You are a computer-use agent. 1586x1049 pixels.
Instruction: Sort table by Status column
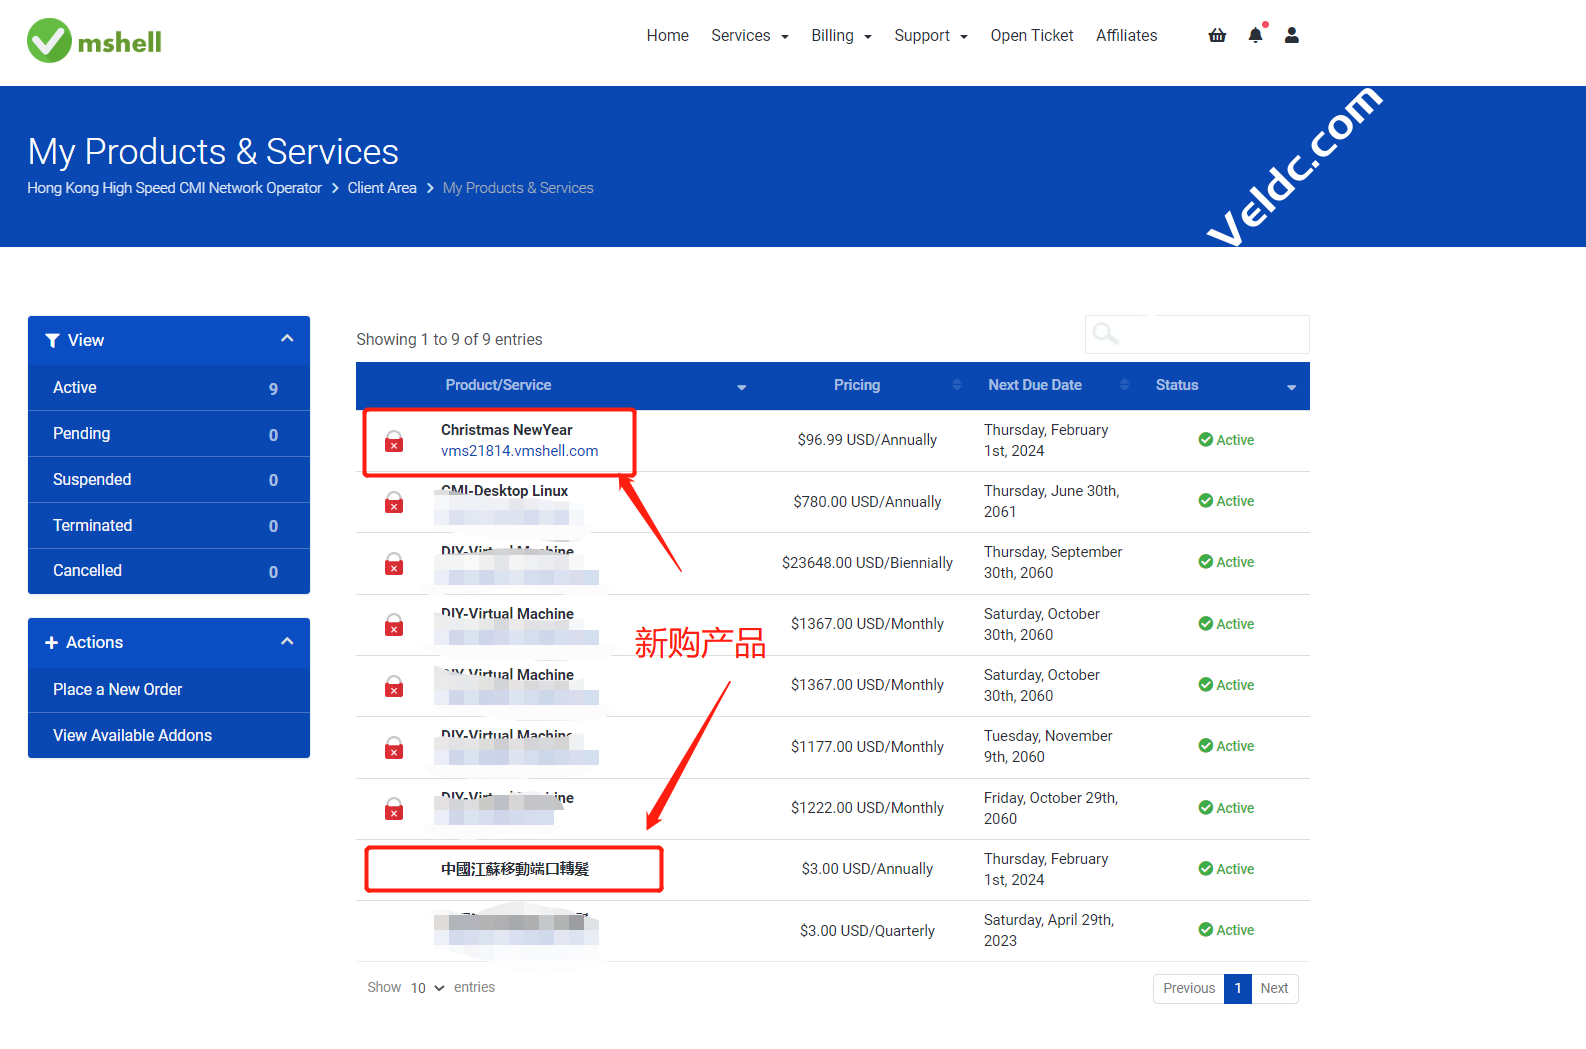(1177, 385)
